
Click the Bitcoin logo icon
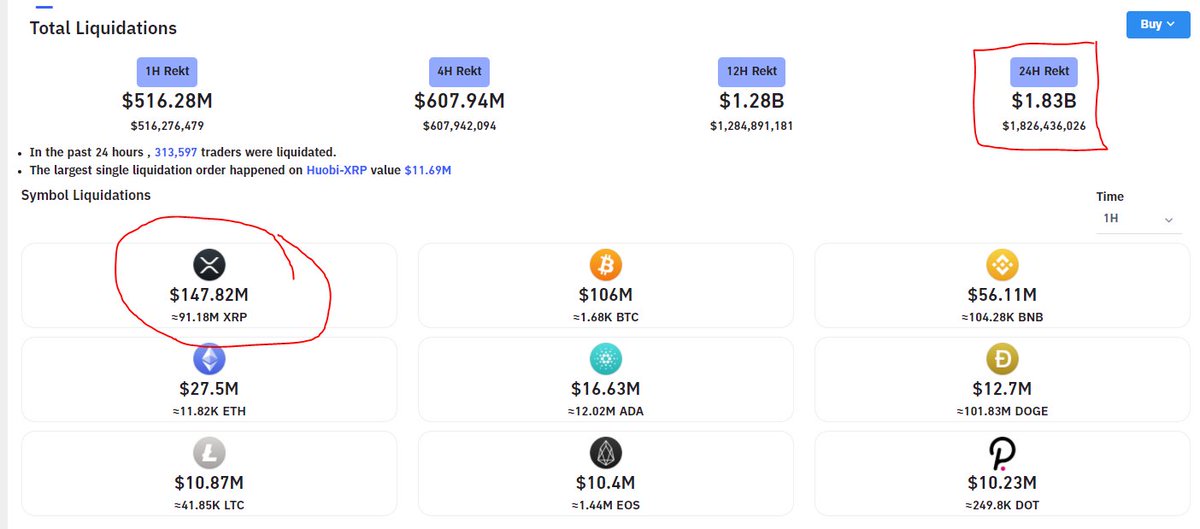click(x=606, y=265)
